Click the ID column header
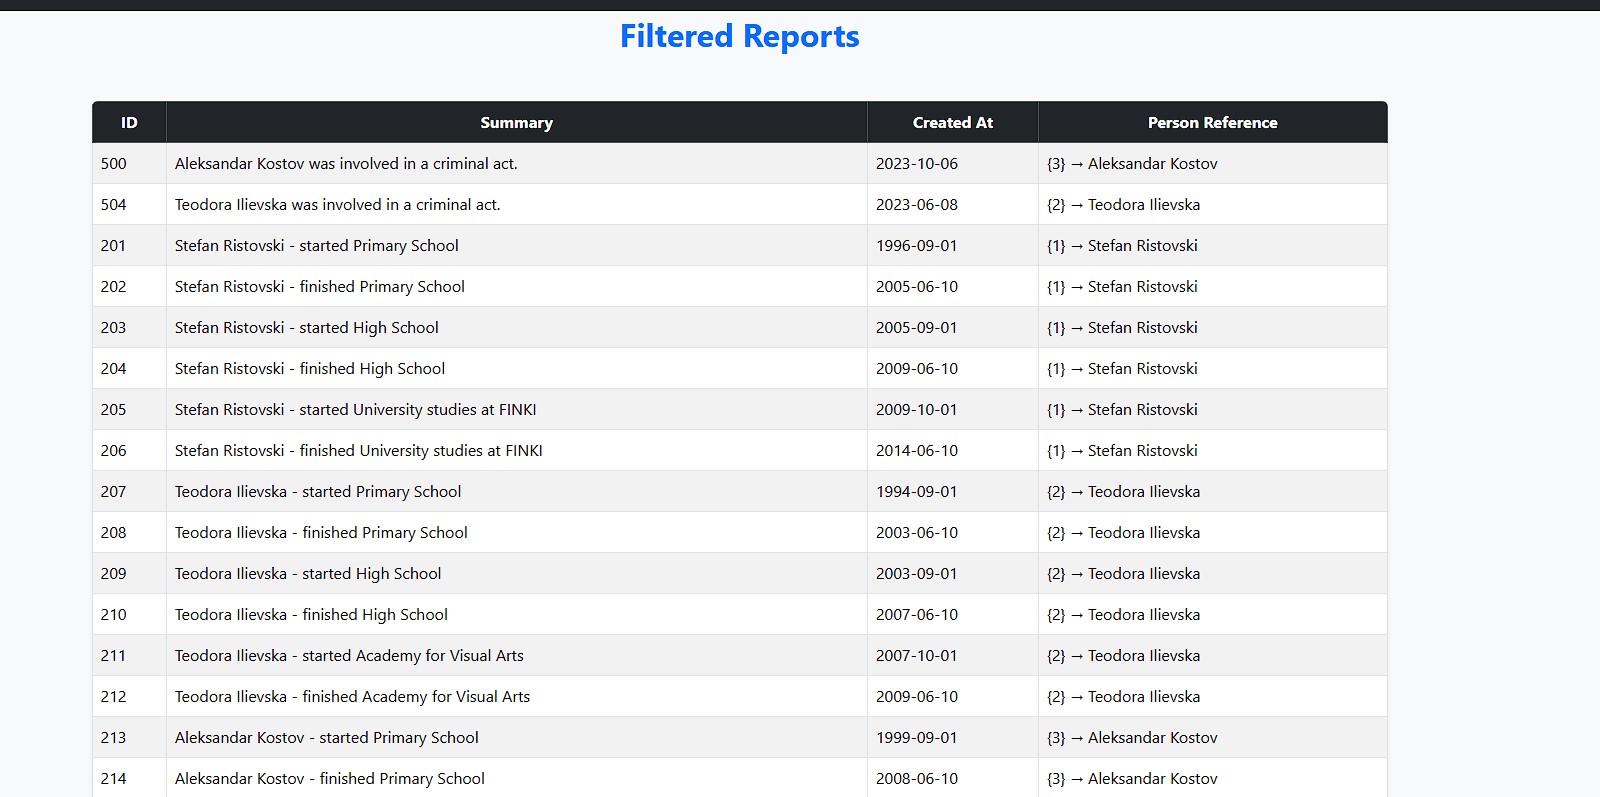Screen dimensions: 1600x797 click(129, 123)
